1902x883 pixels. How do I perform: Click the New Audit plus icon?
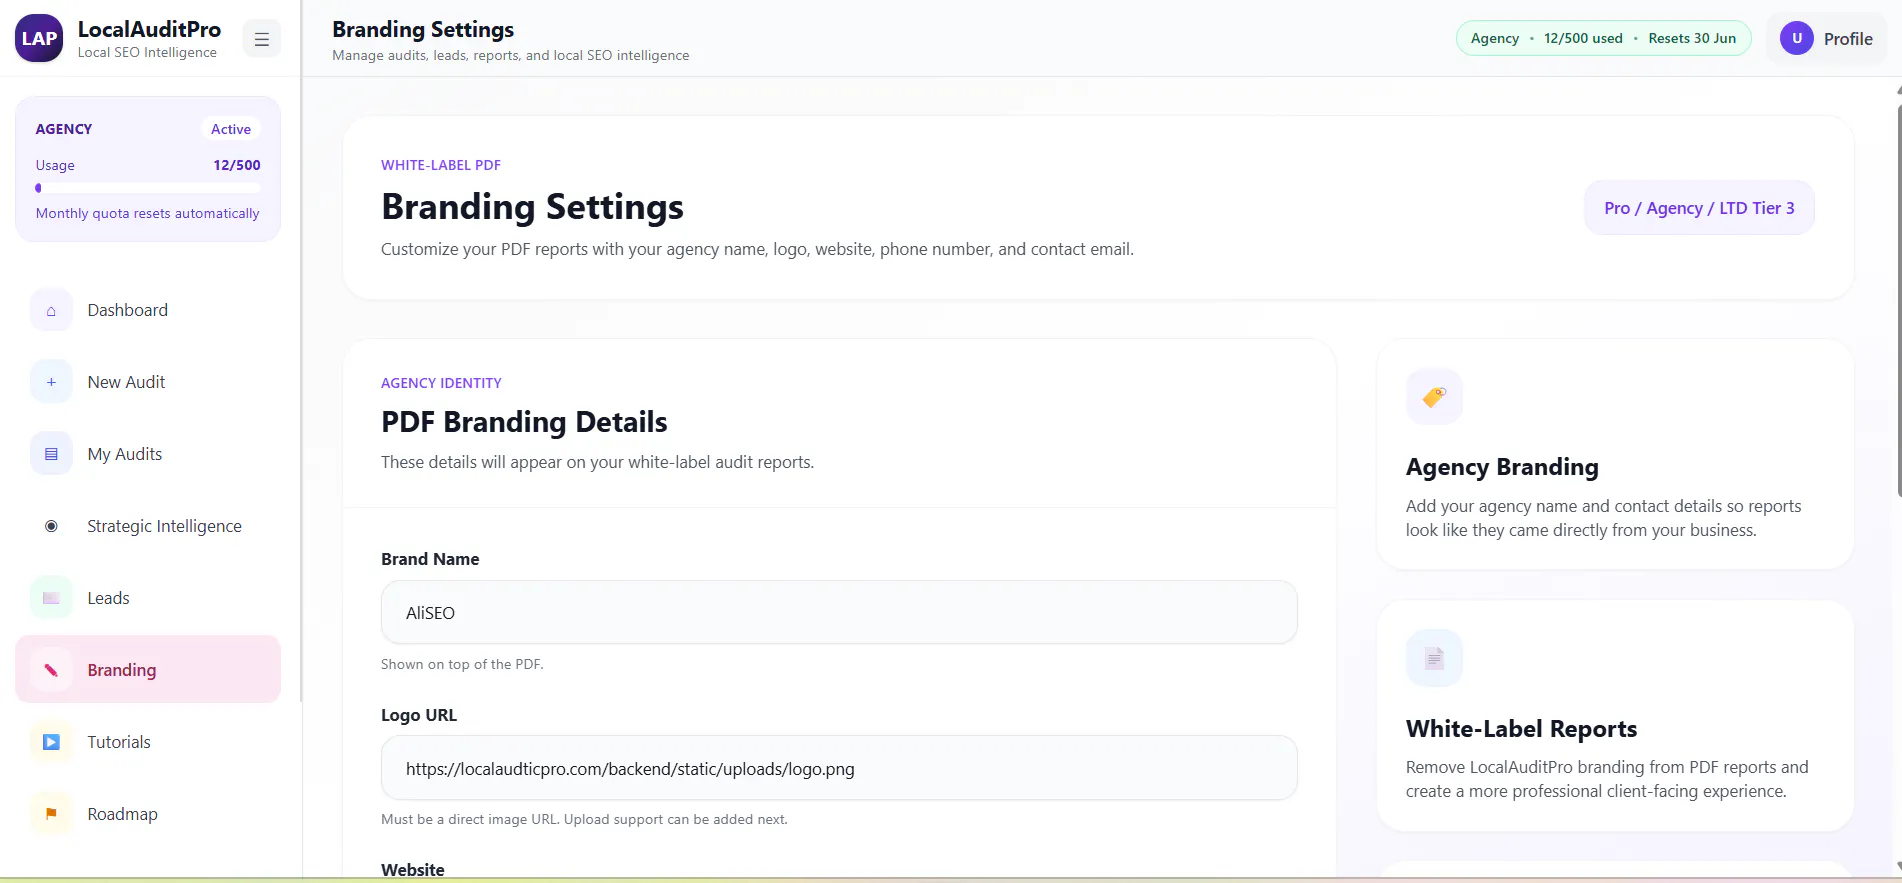[x=51, y=382]
